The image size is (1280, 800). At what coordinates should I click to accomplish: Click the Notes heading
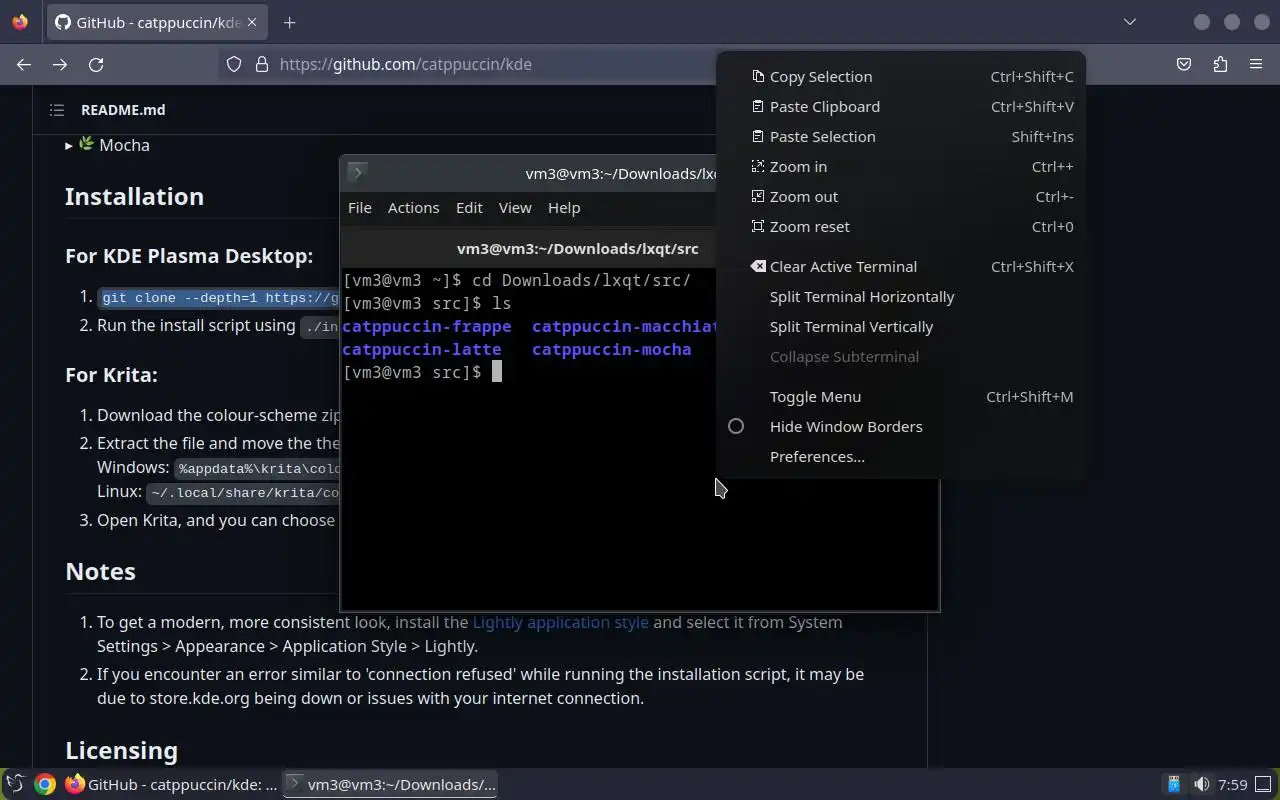(x=100, y=571)
